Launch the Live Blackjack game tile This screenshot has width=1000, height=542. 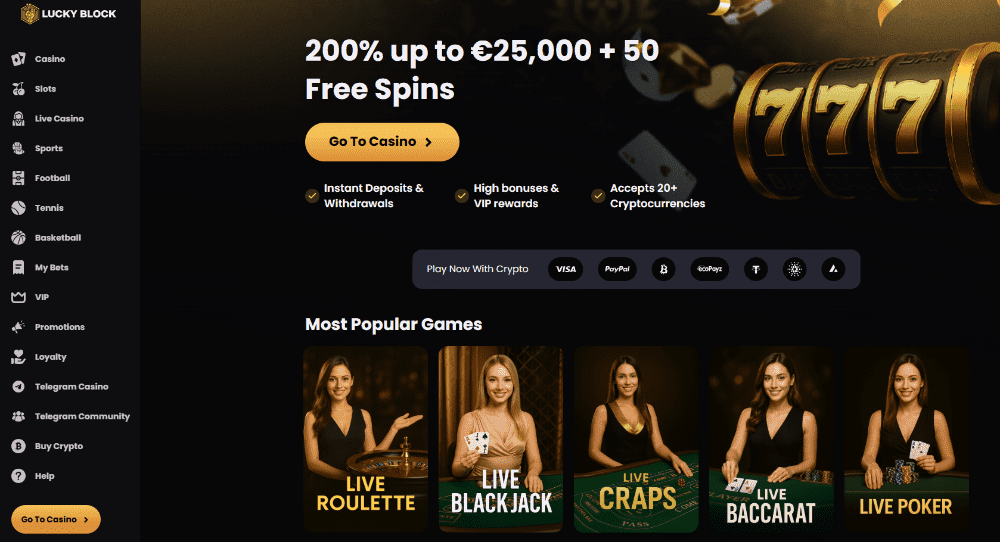click(501, 439)
